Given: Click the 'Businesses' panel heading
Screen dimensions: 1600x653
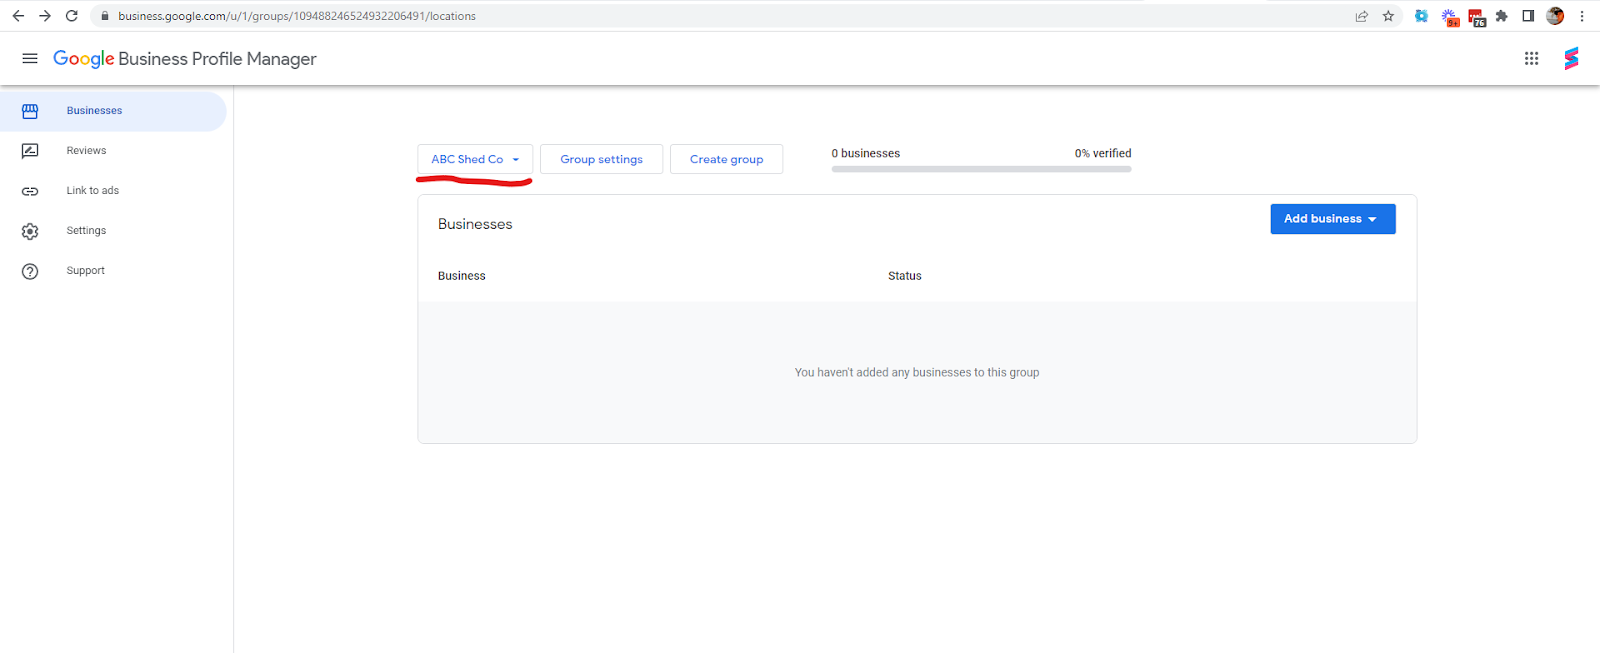Looking at the screenshot, I should [x=475, y=224].
